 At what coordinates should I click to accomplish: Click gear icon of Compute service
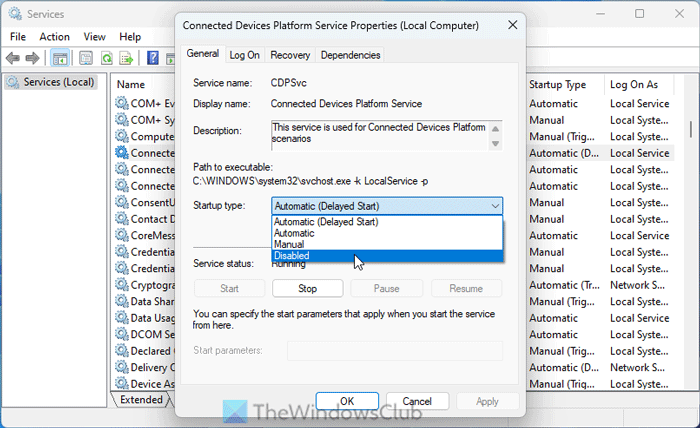(122, 136)
